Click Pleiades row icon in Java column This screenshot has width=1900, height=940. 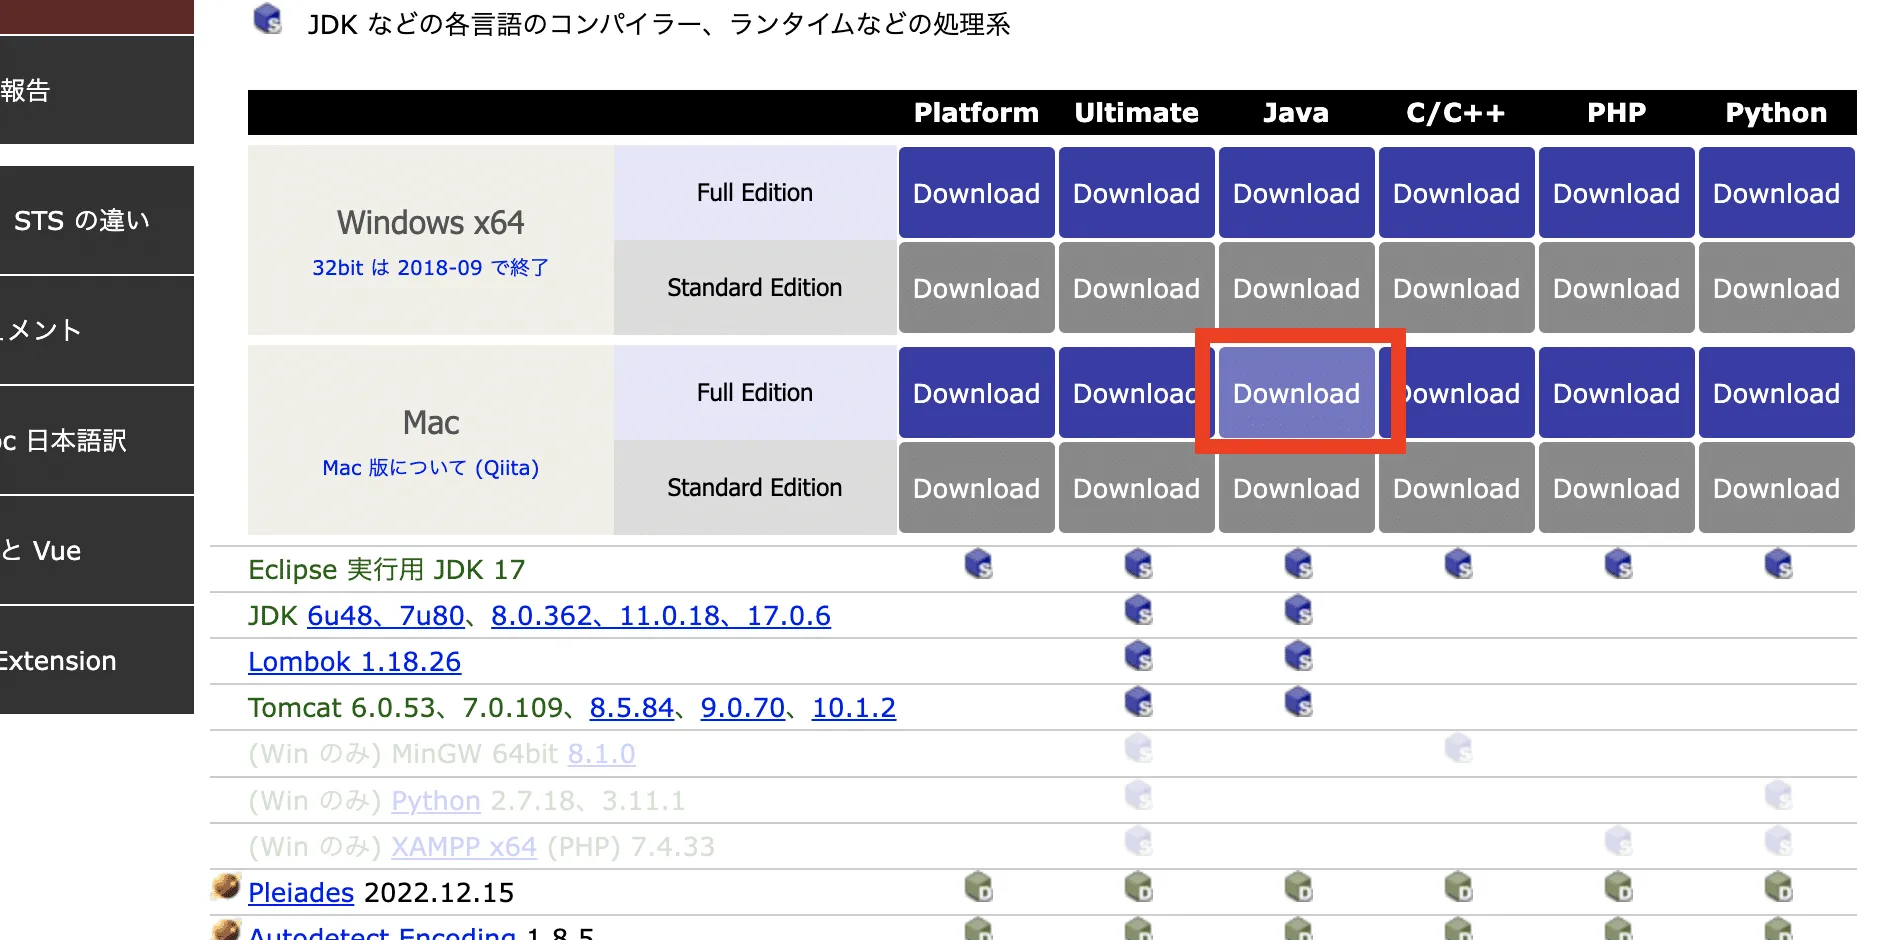pos(1298,886)
